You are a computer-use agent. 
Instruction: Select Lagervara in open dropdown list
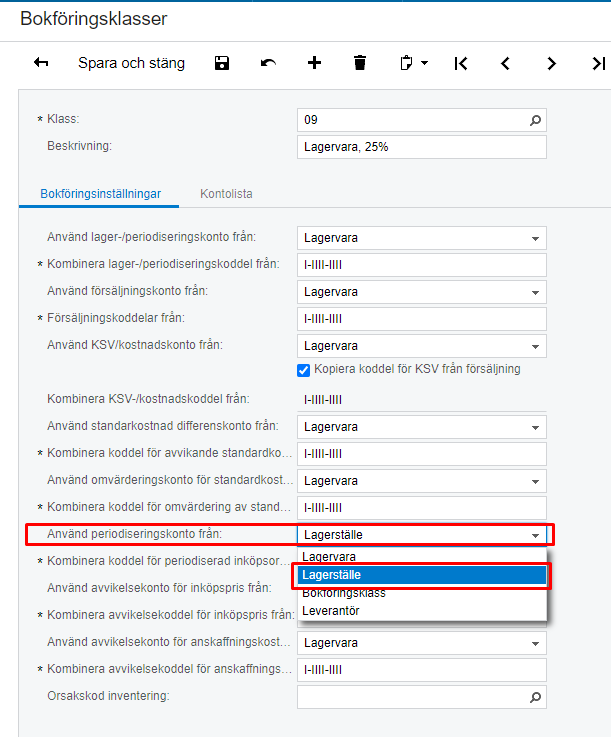coord(422,557)
